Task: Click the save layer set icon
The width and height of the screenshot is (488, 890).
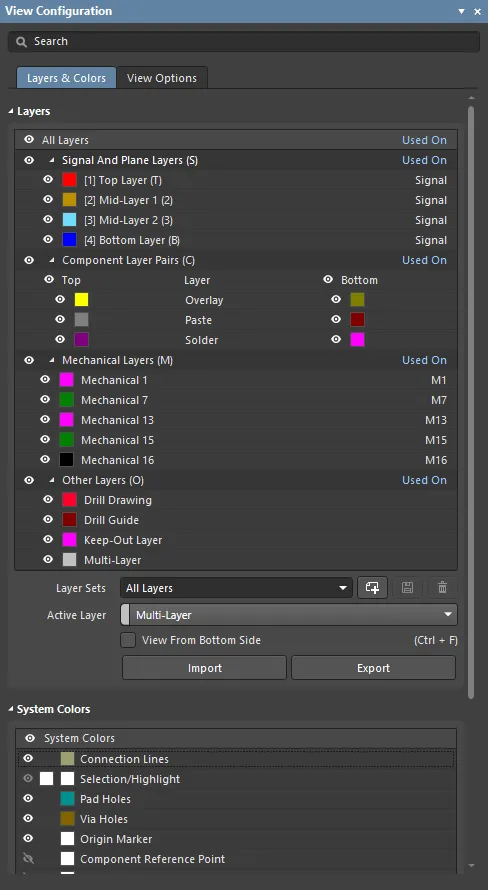Action: pos(407,588)
